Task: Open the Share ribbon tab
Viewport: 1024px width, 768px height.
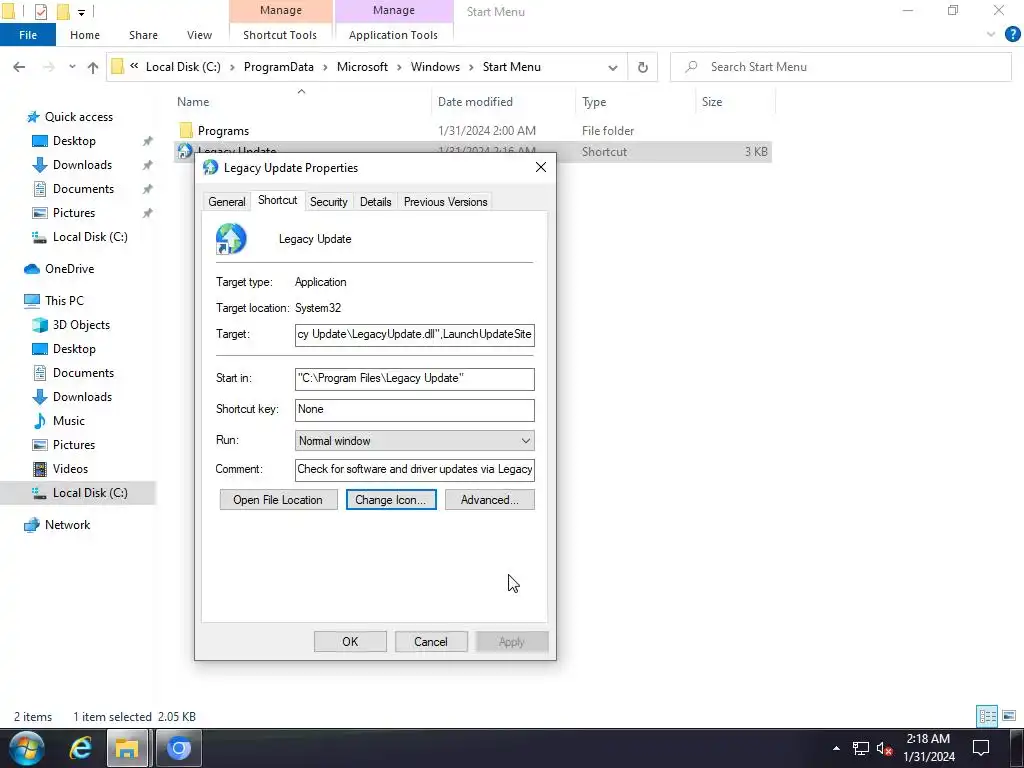Action: pyautogui.click(x=143, y=35)
